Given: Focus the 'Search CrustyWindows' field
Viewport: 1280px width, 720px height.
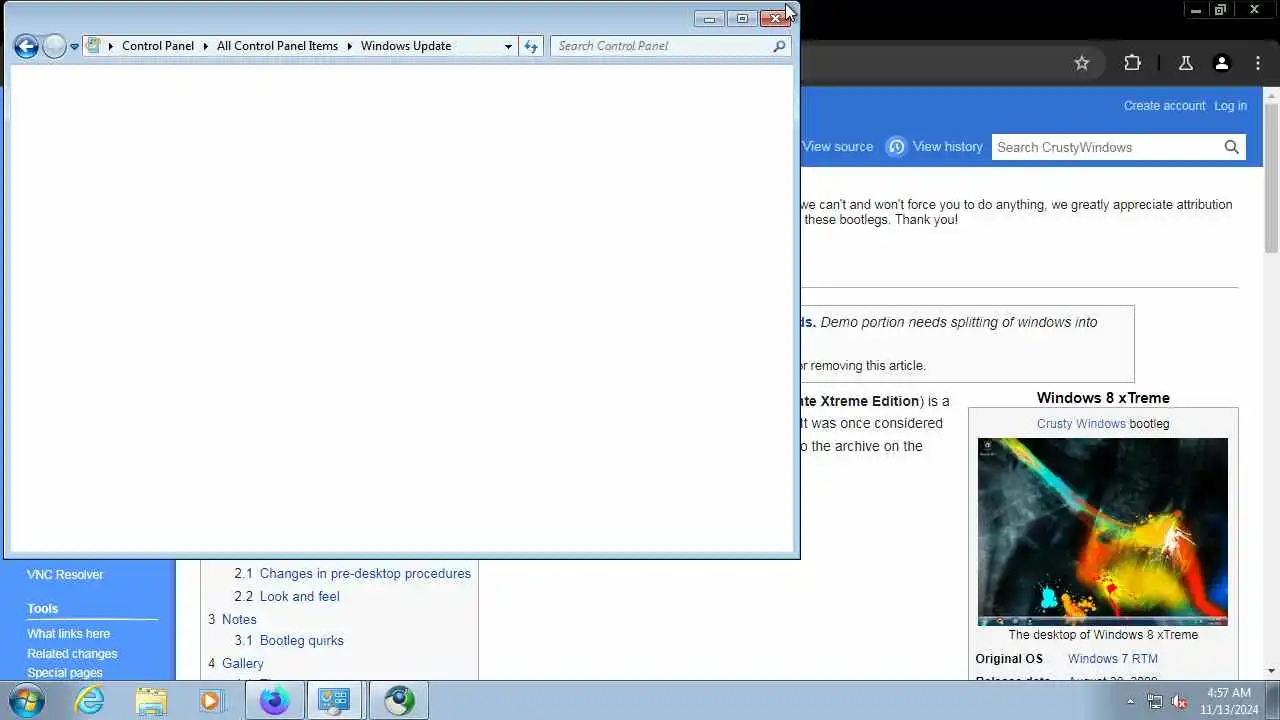Looking at the screenshot, I should coord(1106,147).
